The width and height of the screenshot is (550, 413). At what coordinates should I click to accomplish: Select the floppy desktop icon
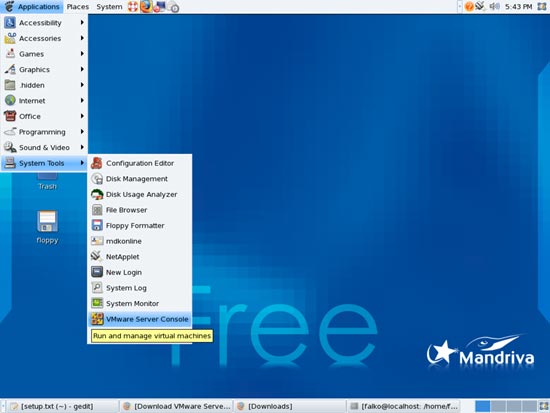coord(47,221)
